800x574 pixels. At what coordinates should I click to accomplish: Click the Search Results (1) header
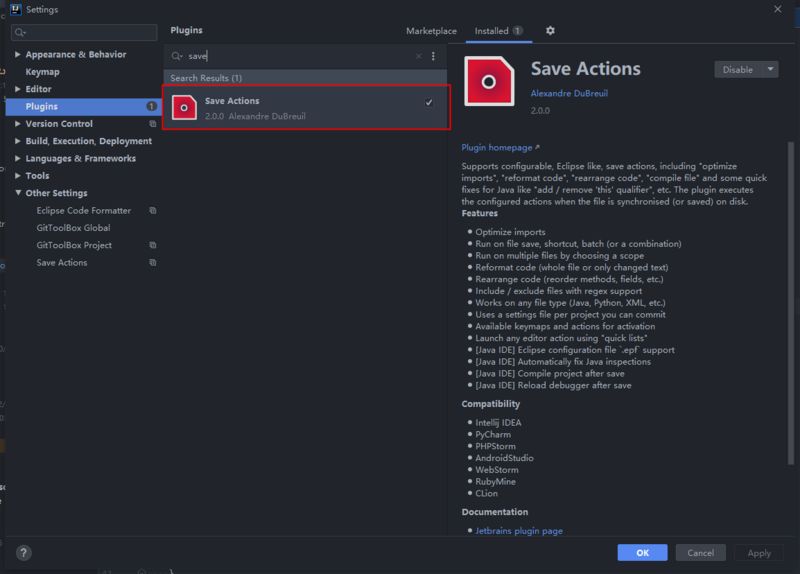(x=206, y=78)
